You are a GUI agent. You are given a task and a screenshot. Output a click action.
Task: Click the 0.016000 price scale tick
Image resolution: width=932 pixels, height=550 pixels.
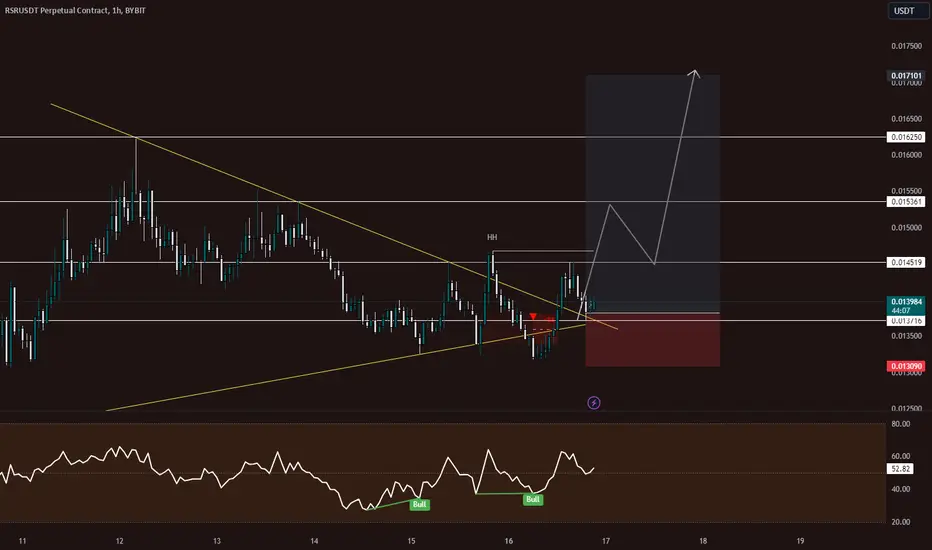(906, 155)
